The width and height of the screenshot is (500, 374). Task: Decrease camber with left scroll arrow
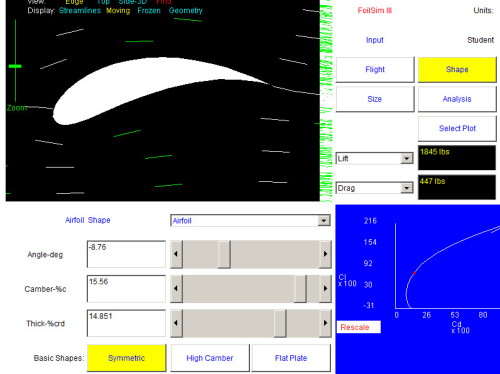click(x=176, y=289)
